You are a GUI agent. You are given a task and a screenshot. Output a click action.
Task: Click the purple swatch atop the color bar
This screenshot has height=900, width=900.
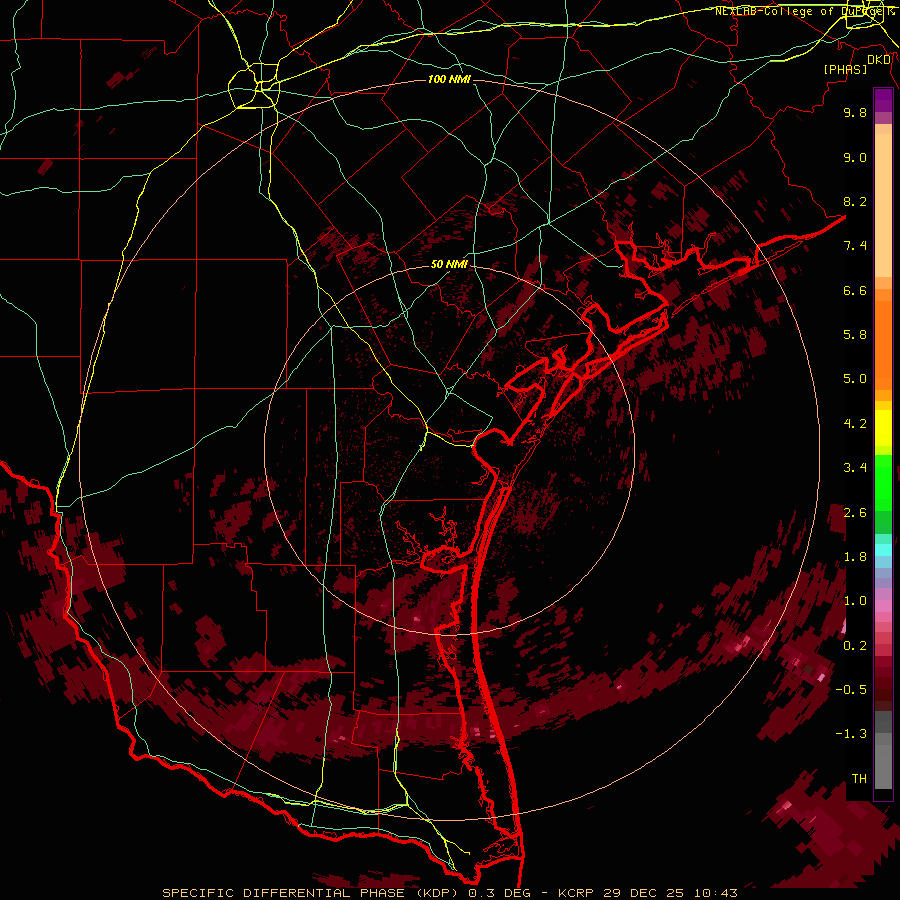[883, 100]
